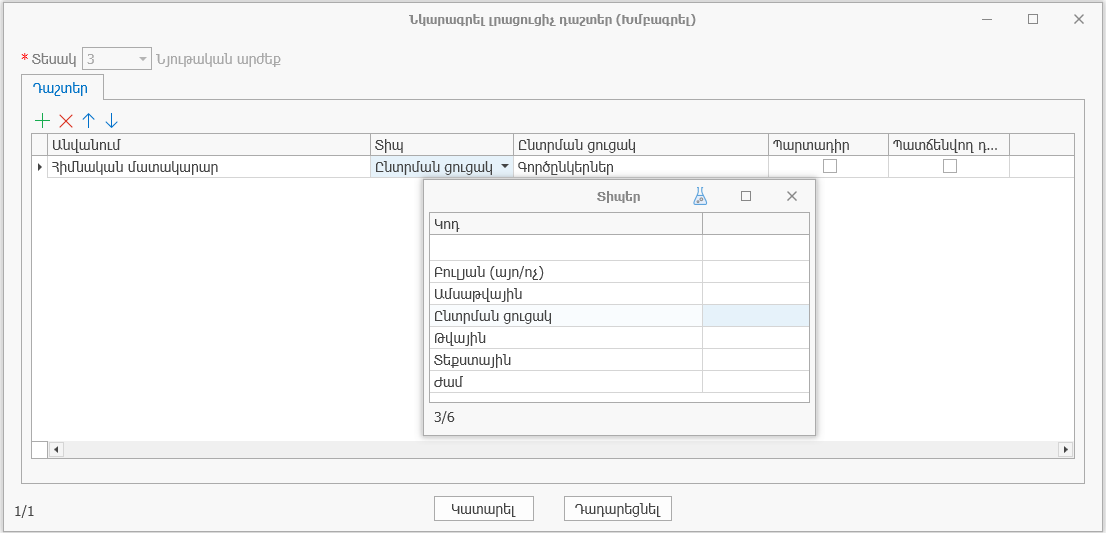Select Թվային type option
This screenshot has height=533, width=1106.
click(566, 338)
